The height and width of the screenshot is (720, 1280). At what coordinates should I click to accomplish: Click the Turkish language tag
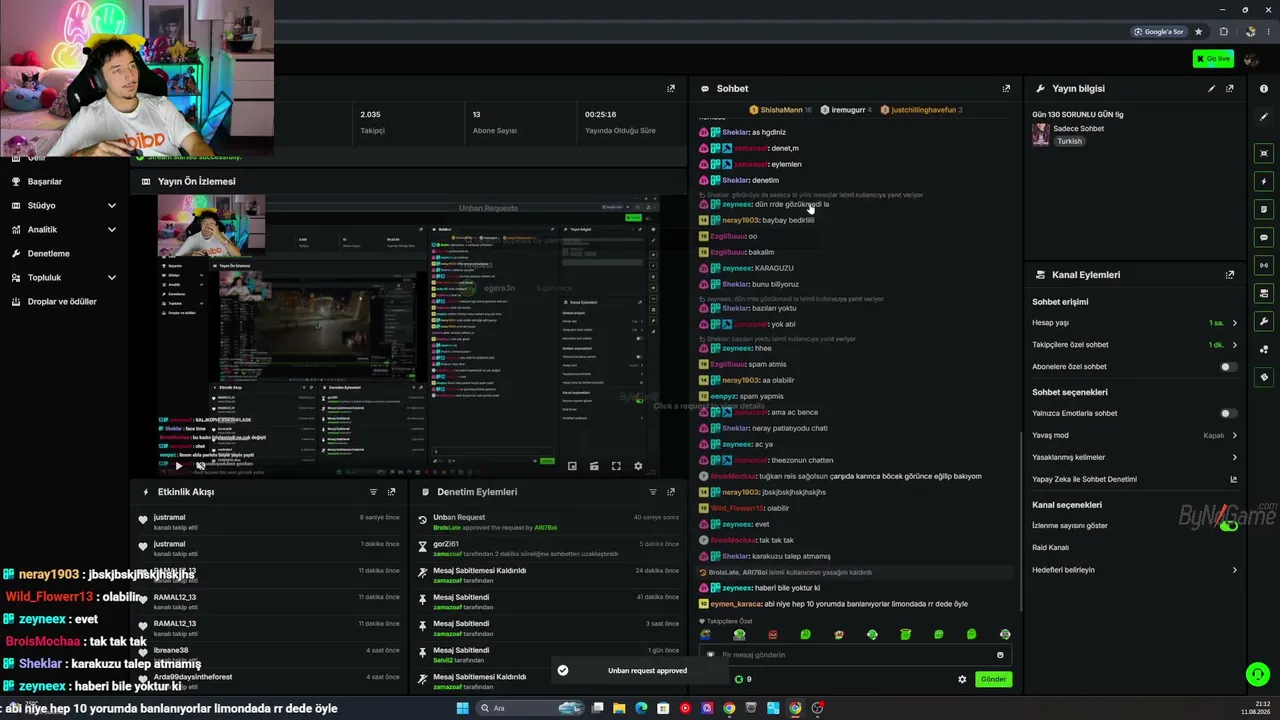coord(1070,142)
